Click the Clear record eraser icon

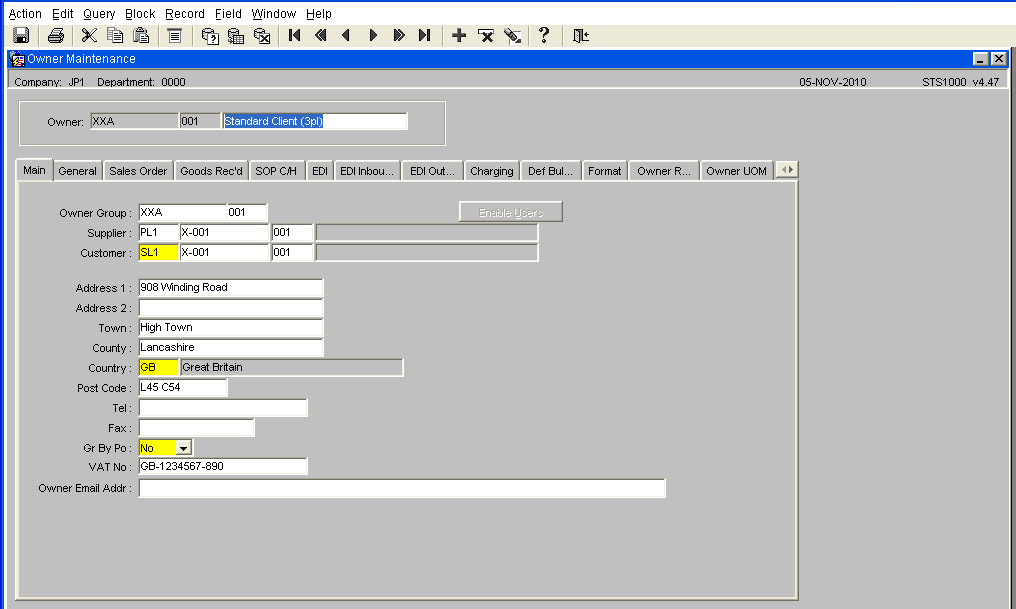tap(513, 36)
